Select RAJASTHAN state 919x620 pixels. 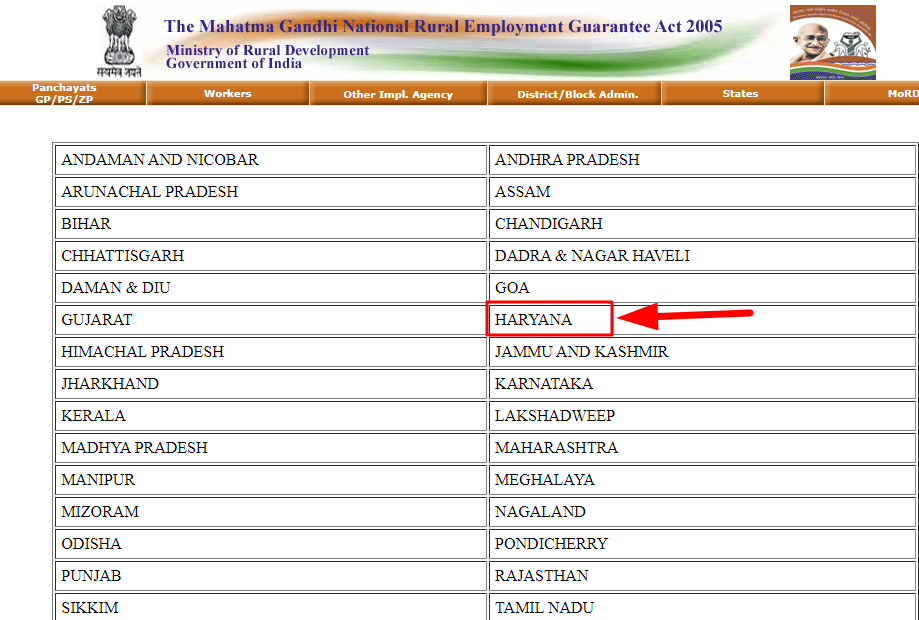coord(541,576)
